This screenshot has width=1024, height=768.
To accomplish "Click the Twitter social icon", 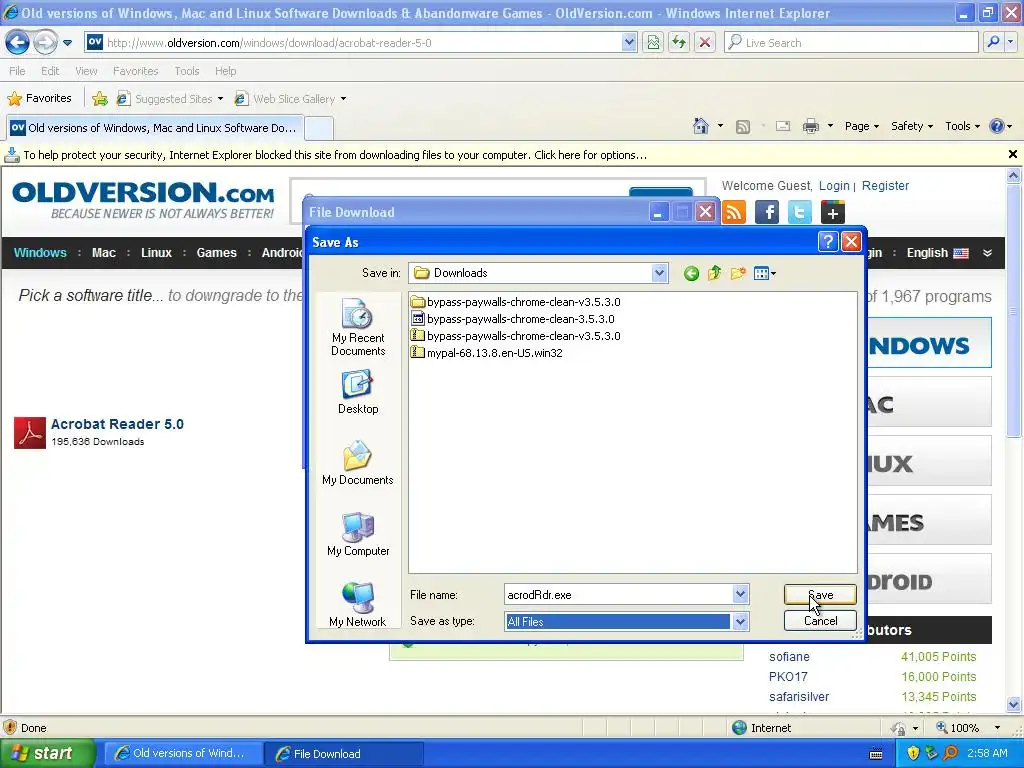I will 799,212.
